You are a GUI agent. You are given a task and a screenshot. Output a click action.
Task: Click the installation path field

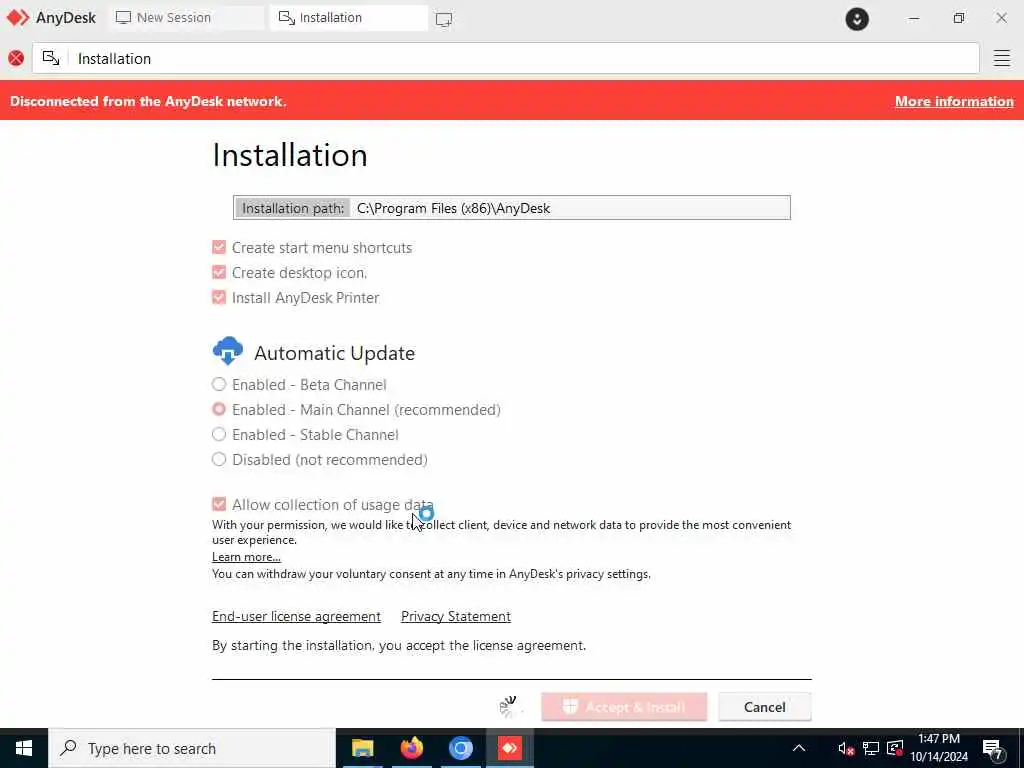tap(511, 208)
